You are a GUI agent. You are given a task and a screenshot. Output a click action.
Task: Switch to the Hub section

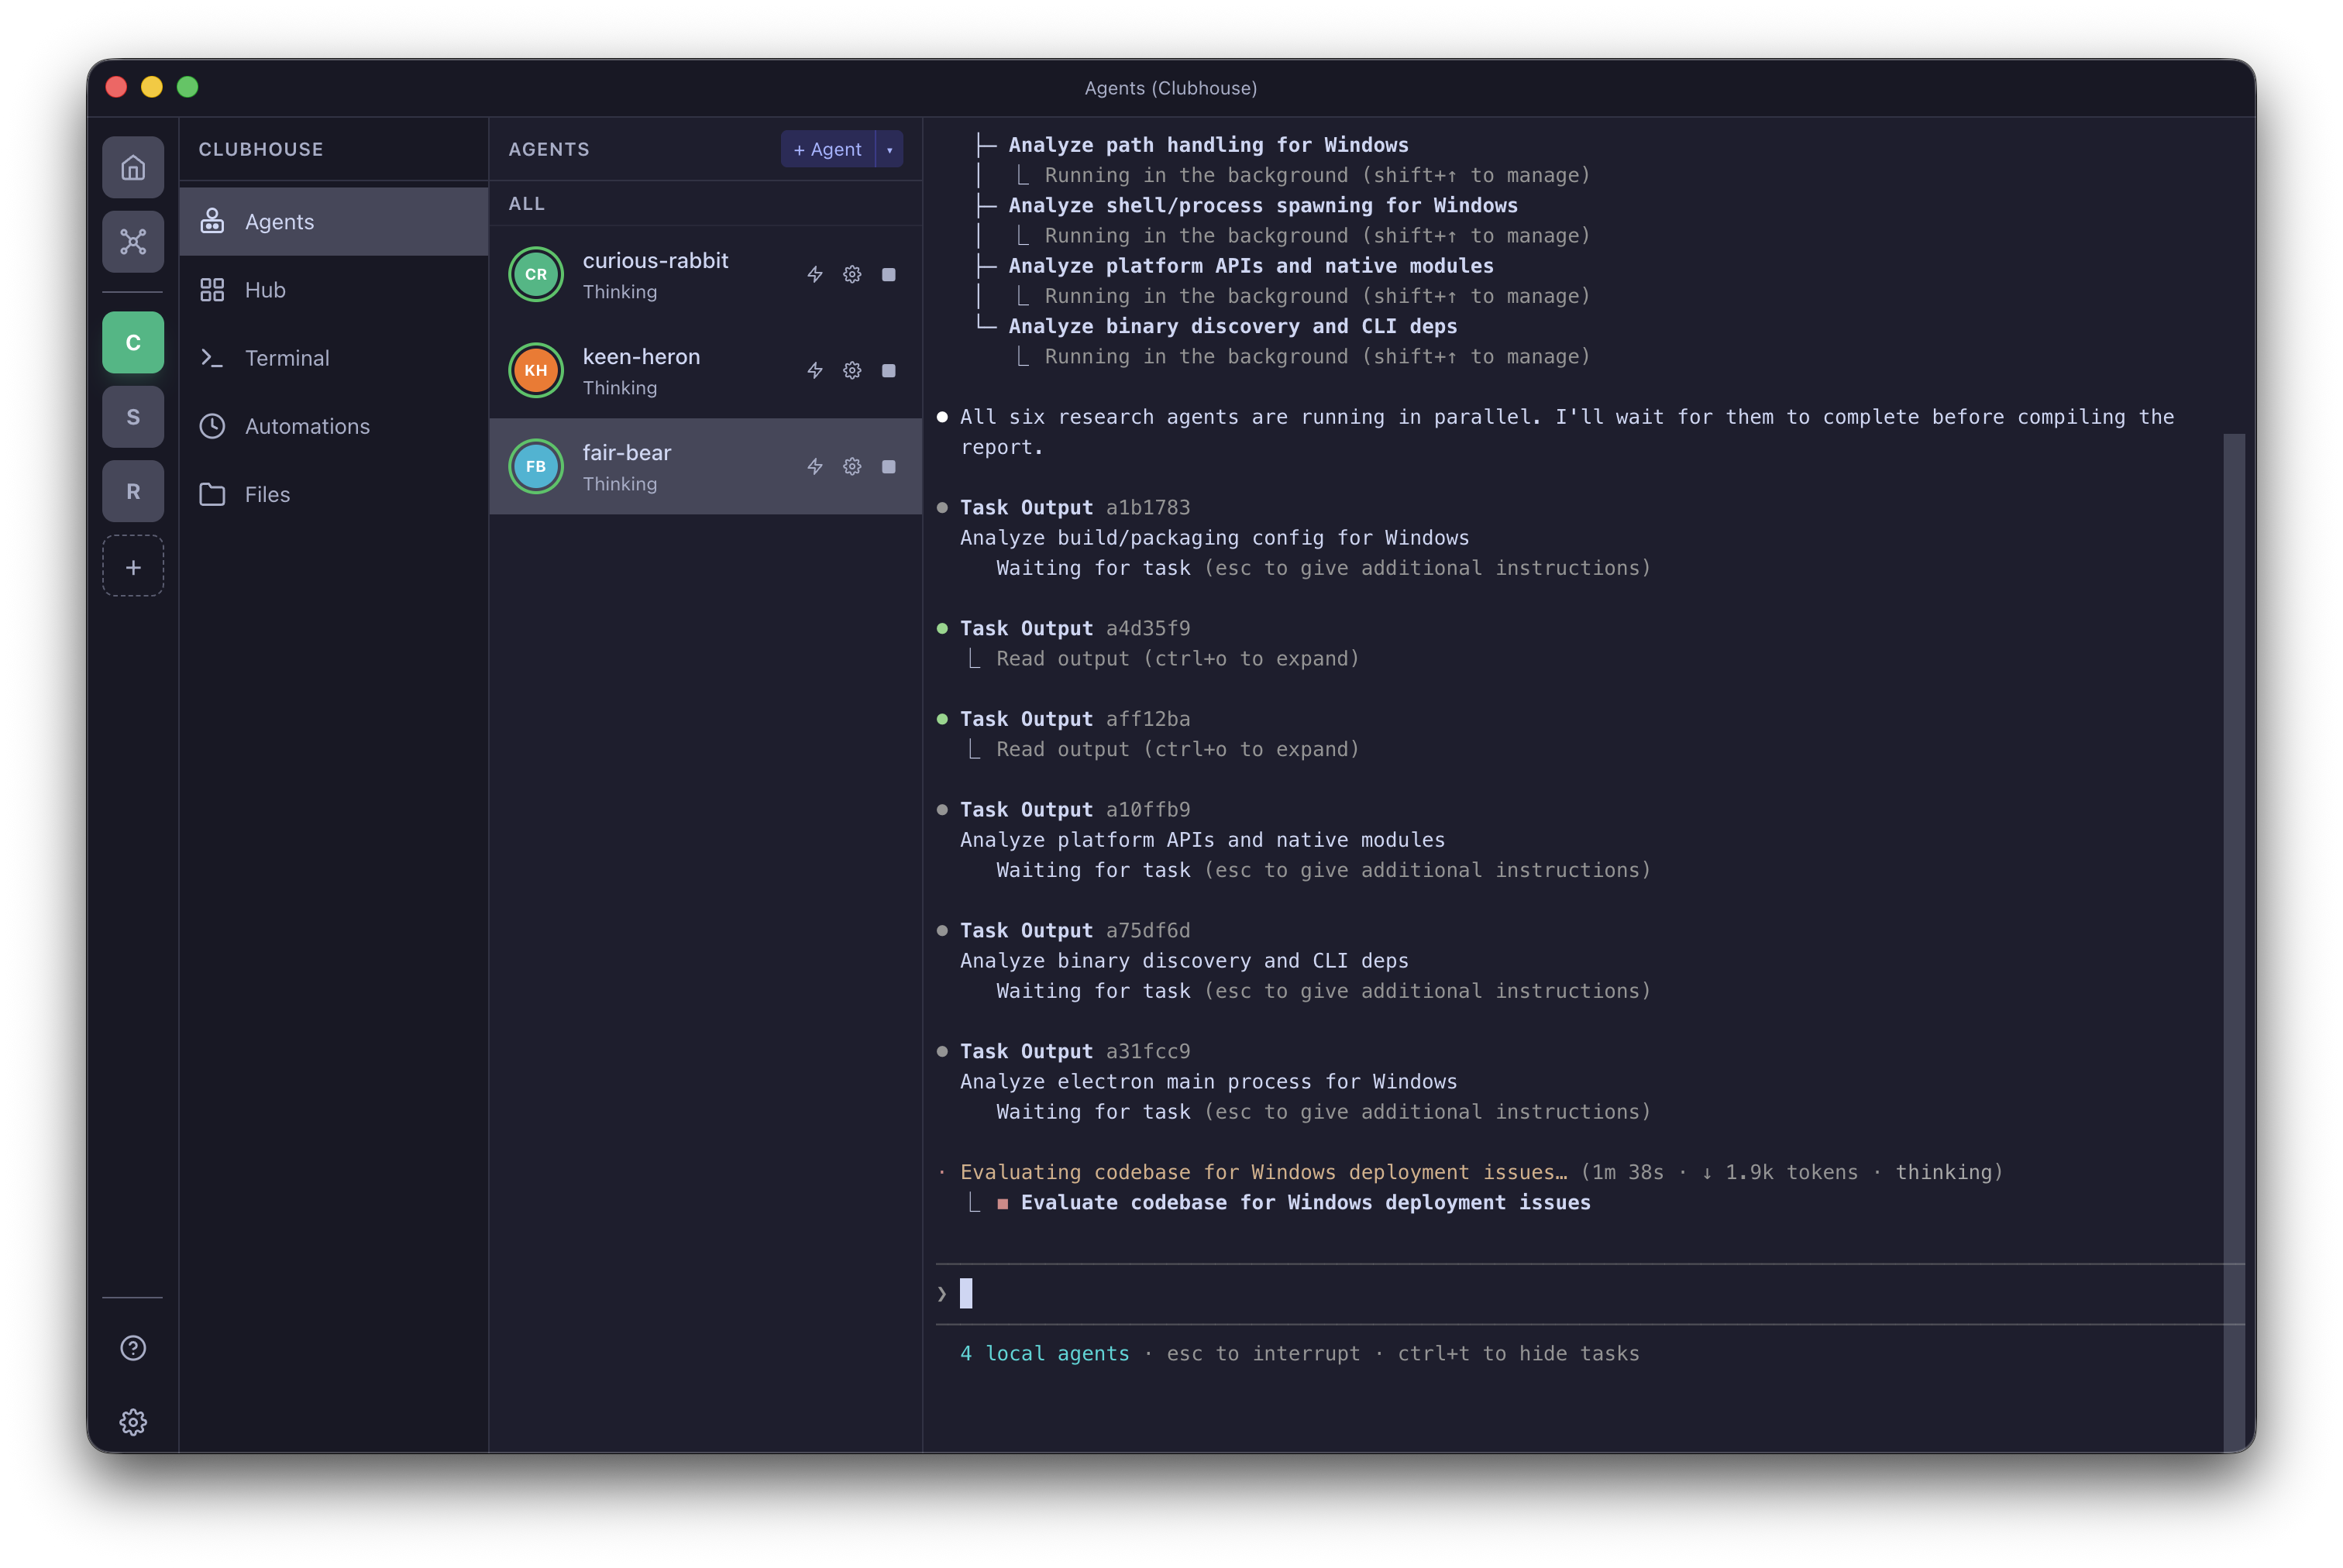pos(265,290)
